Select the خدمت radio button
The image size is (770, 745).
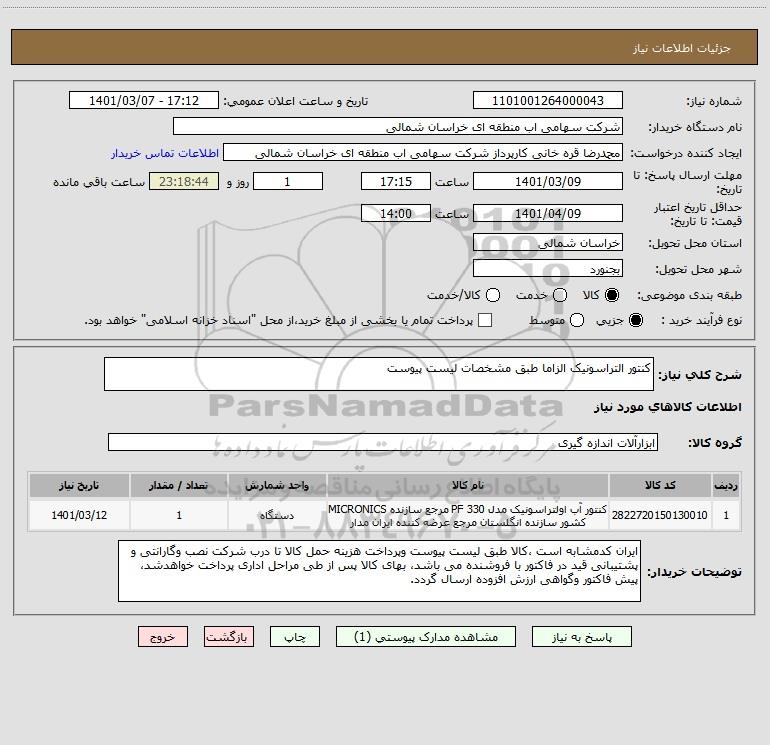click(x=560, y=295)
